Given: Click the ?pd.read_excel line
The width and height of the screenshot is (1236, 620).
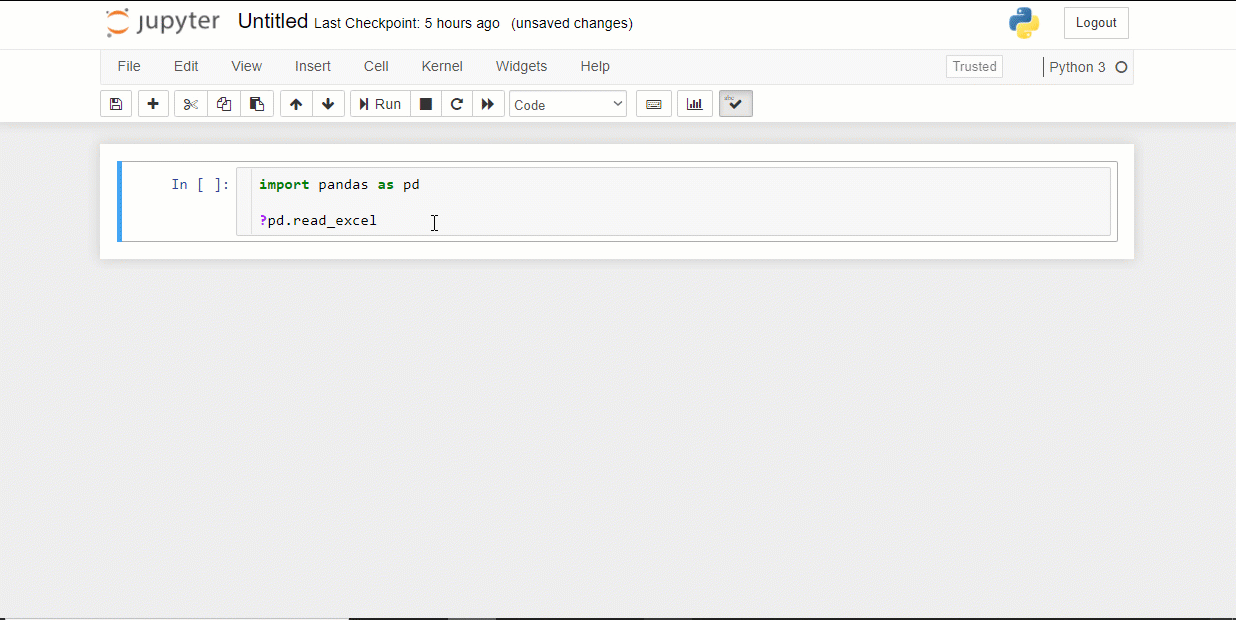Looking at the screenshot, I should [x=318, y=220].
